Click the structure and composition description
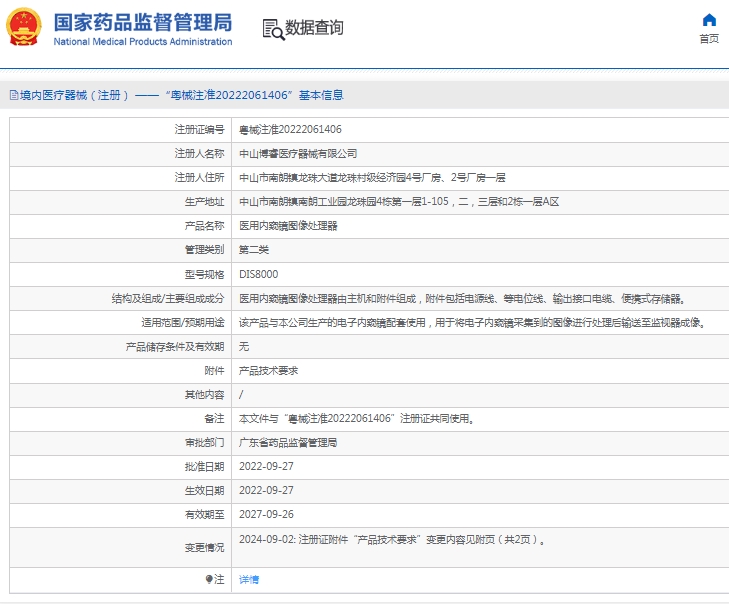 [462, 299]
